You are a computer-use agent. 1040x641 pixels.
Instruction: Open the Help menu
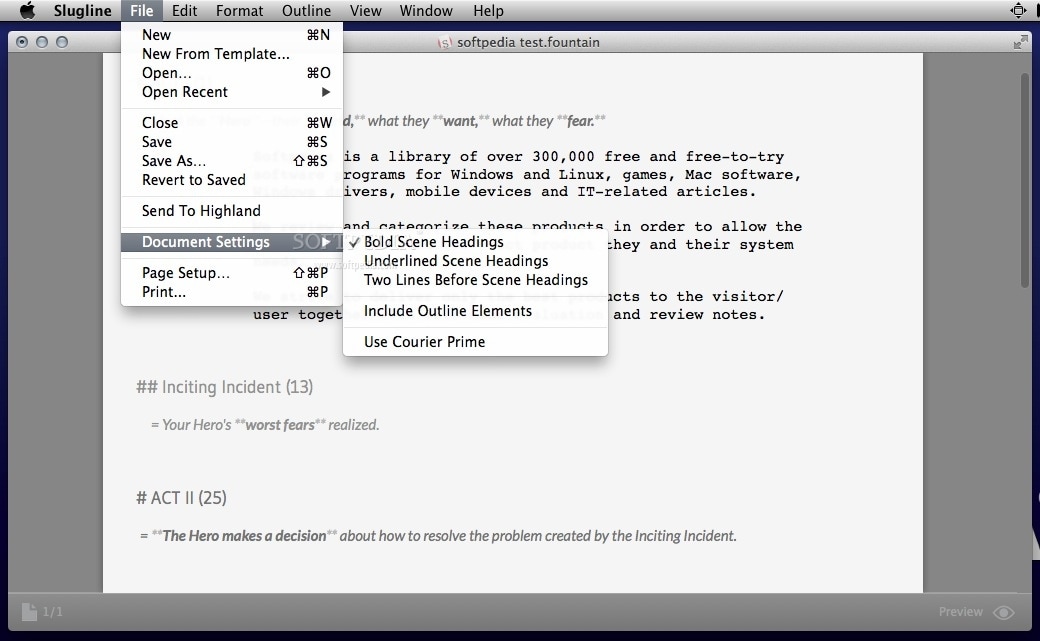pyautogui.click(x=488, y=11)
